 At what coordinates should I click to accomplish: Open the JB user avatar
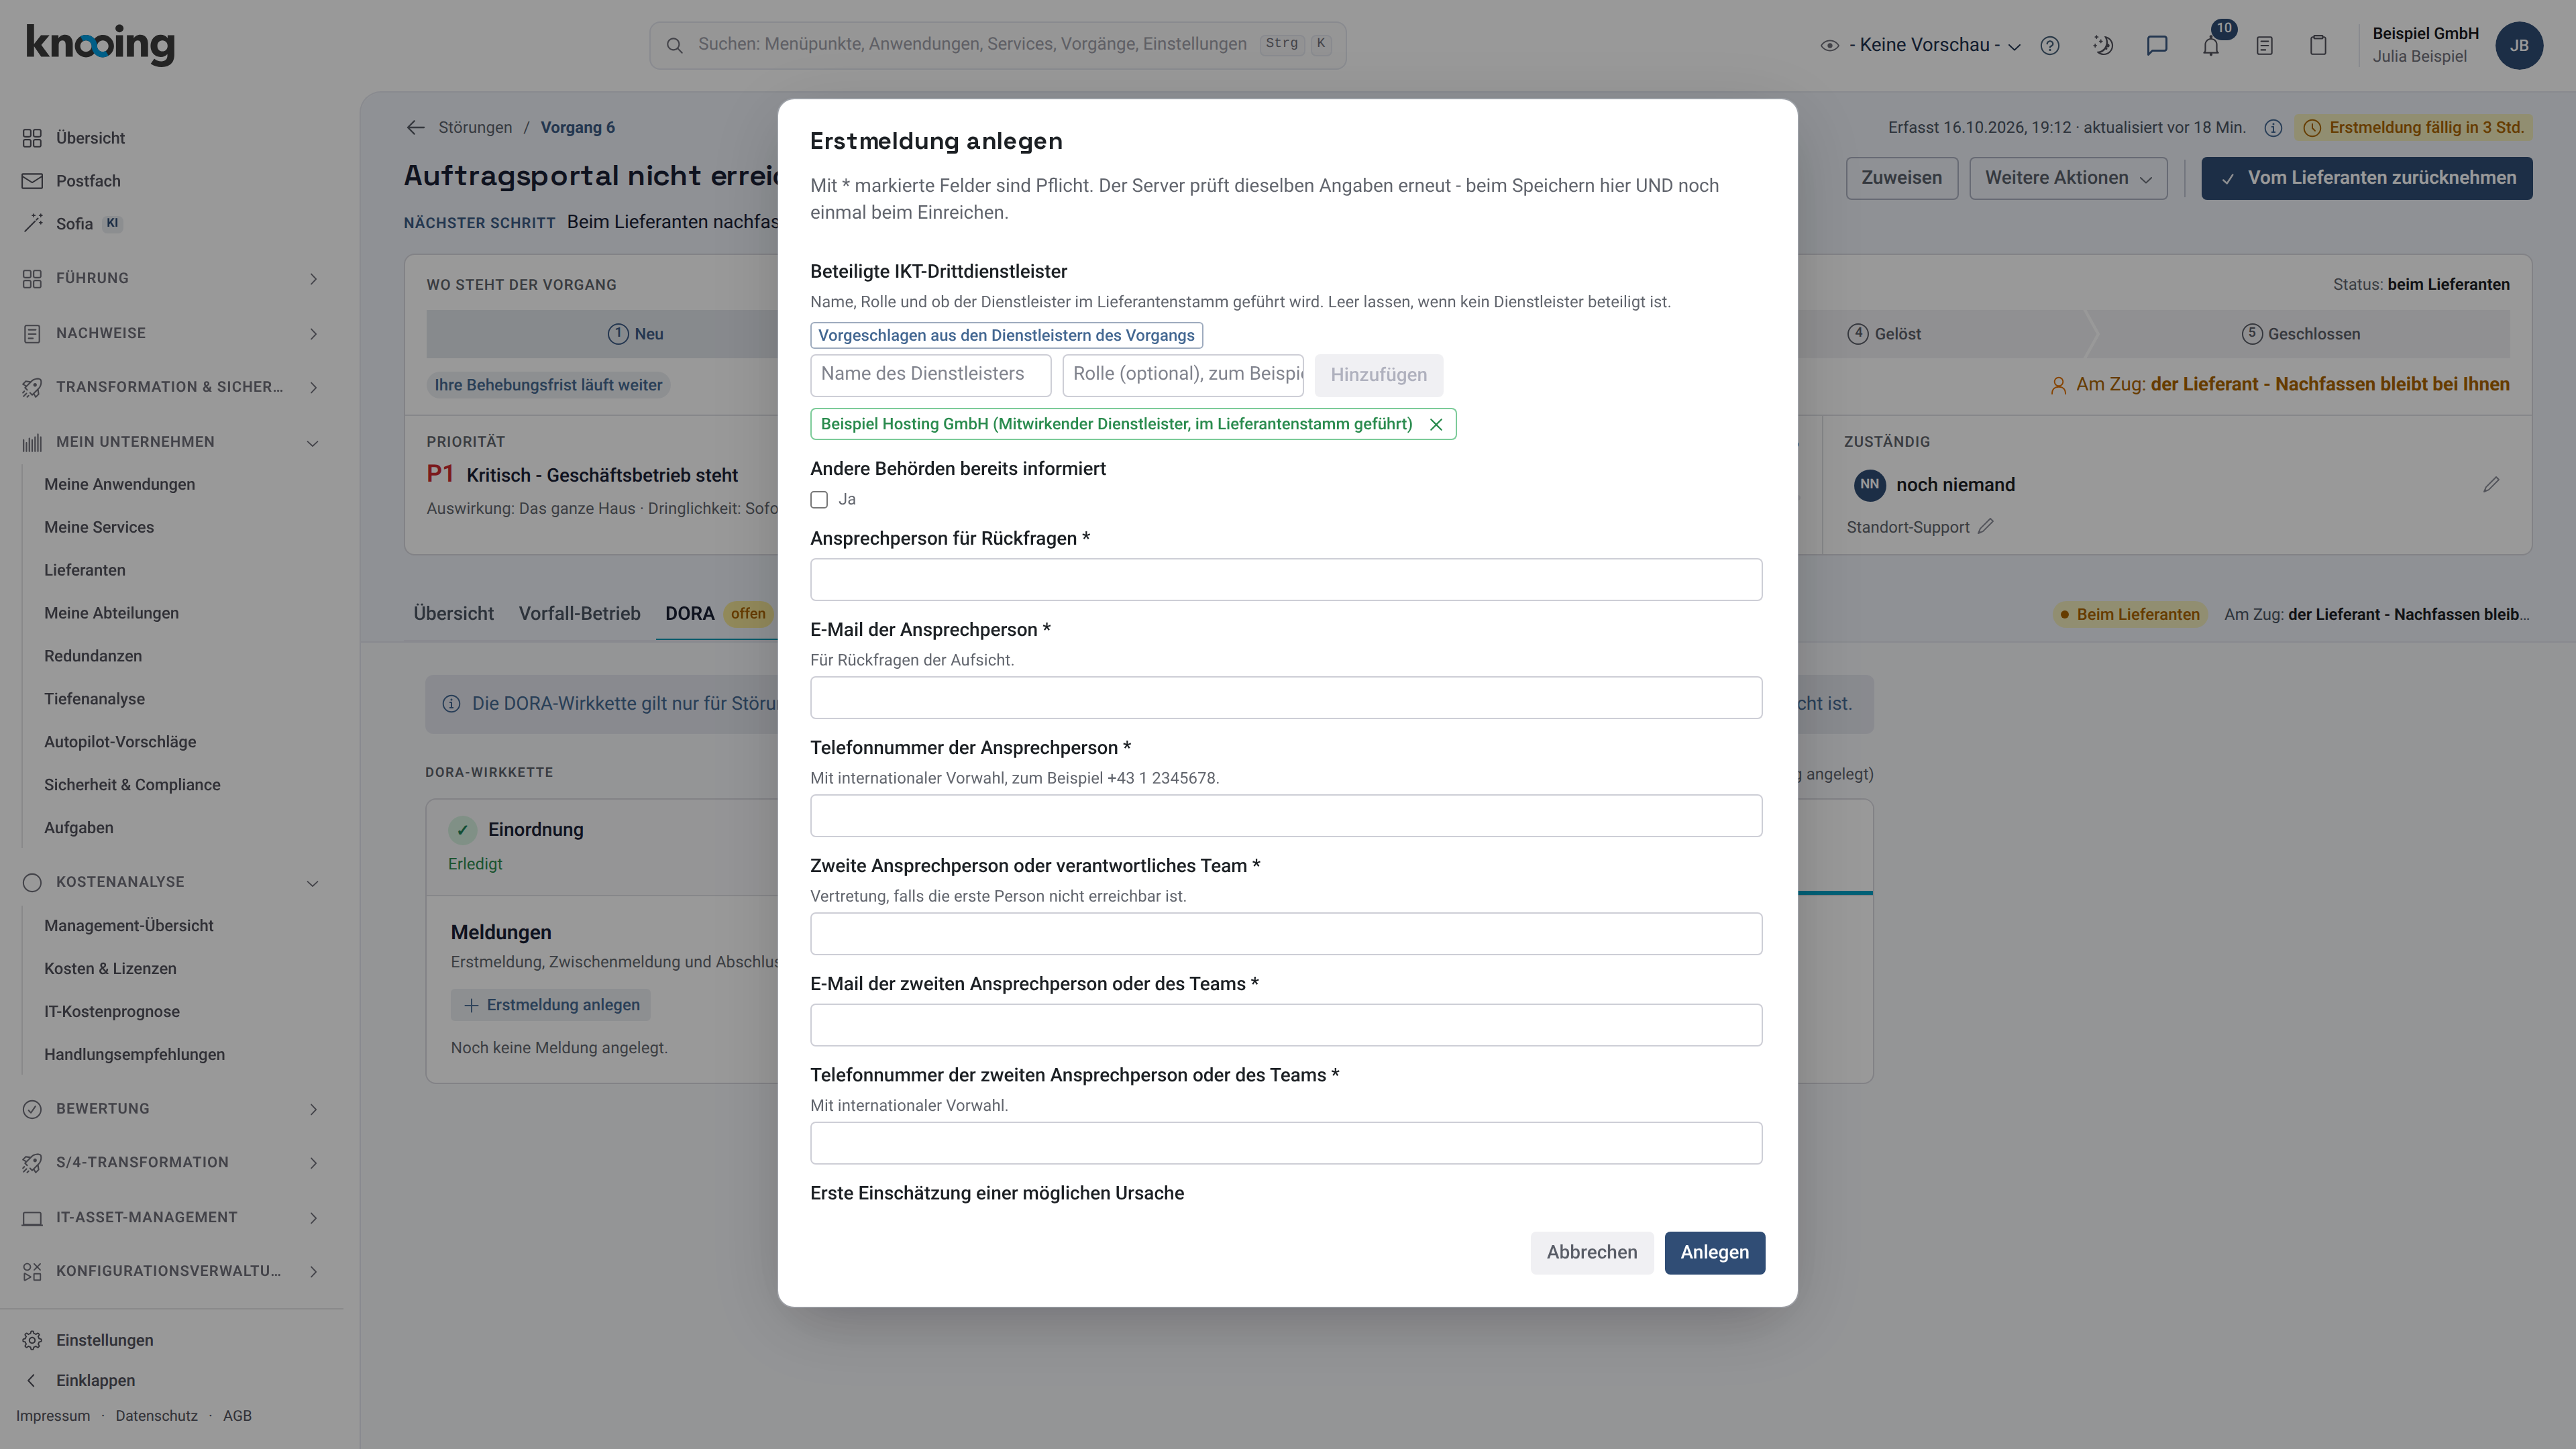click(x=2519, y=45)
